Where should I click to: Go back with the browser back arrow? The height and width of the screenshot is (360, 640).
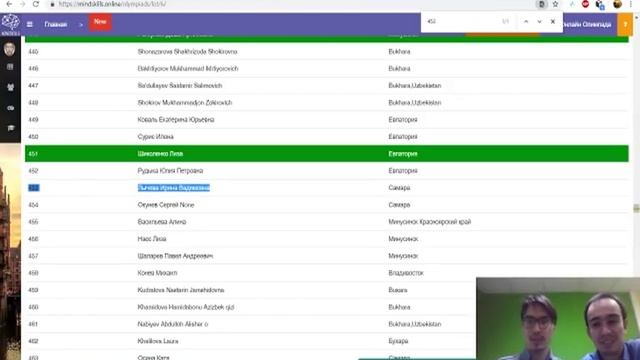pyautogui.click(x=9, y=4)
